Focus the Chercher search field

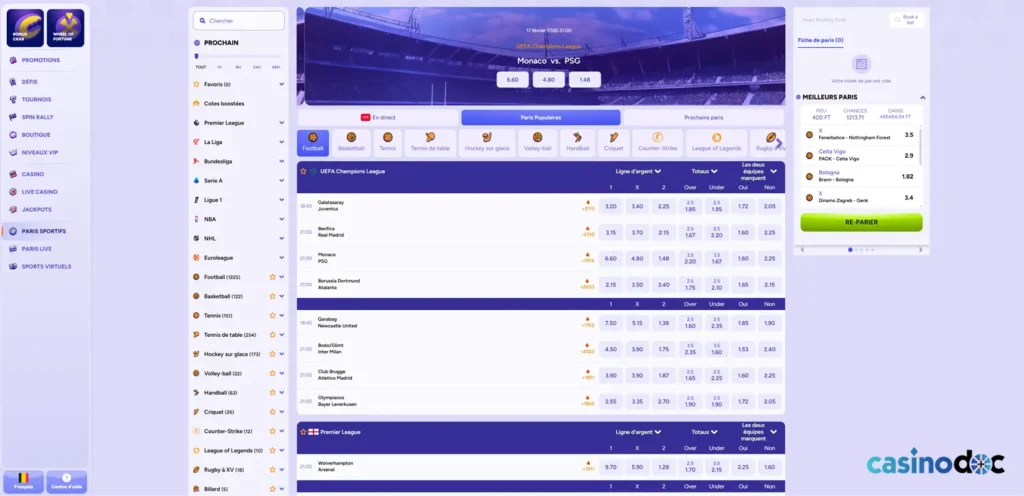(x=239, y=20)
